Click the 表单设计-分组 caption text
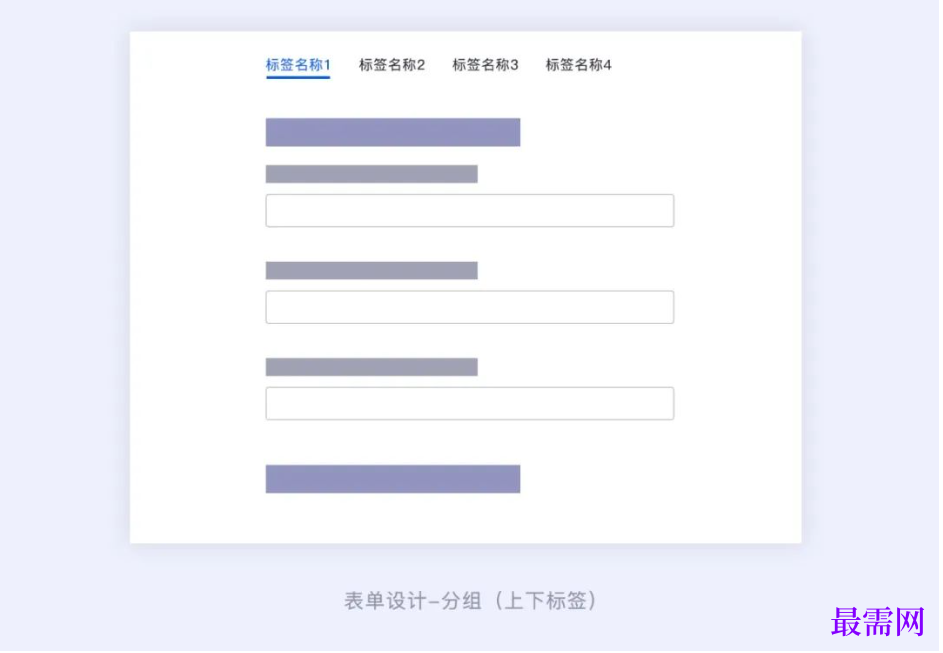This screenshot has height=653, width=943. coord(406,601)
